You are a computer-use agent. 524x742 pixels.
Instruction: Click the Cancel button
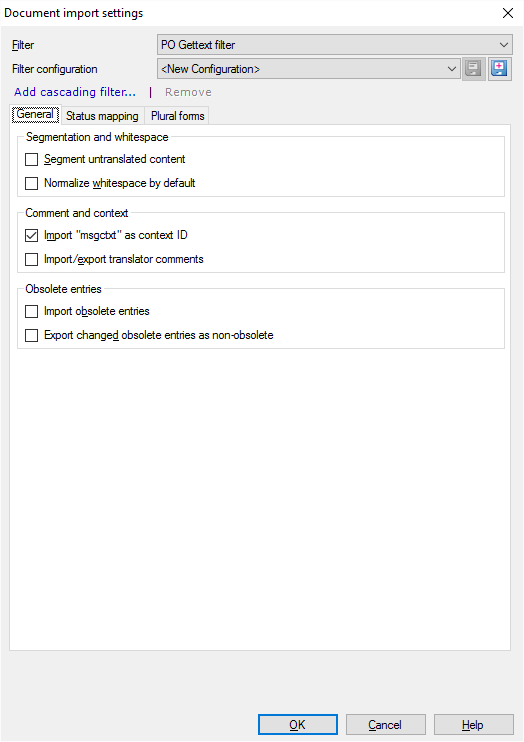[385, 724]
